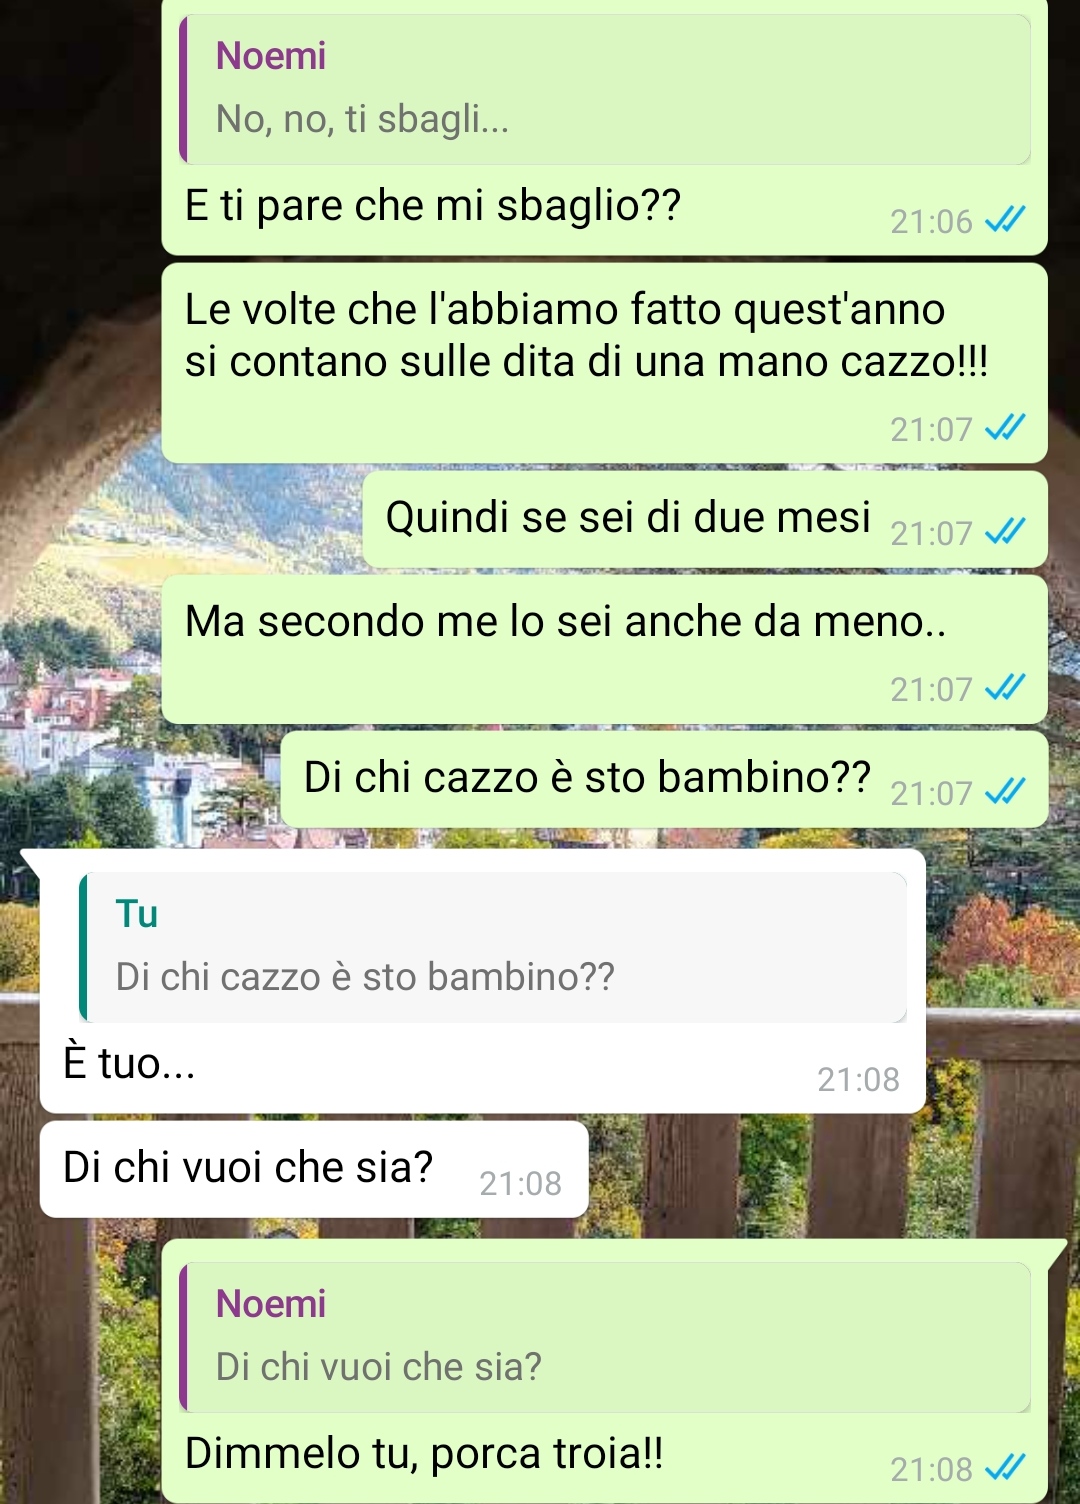
Task: Tap read receipt ticks on 'si contano sulle dita' message
Action: point(1005,427)
